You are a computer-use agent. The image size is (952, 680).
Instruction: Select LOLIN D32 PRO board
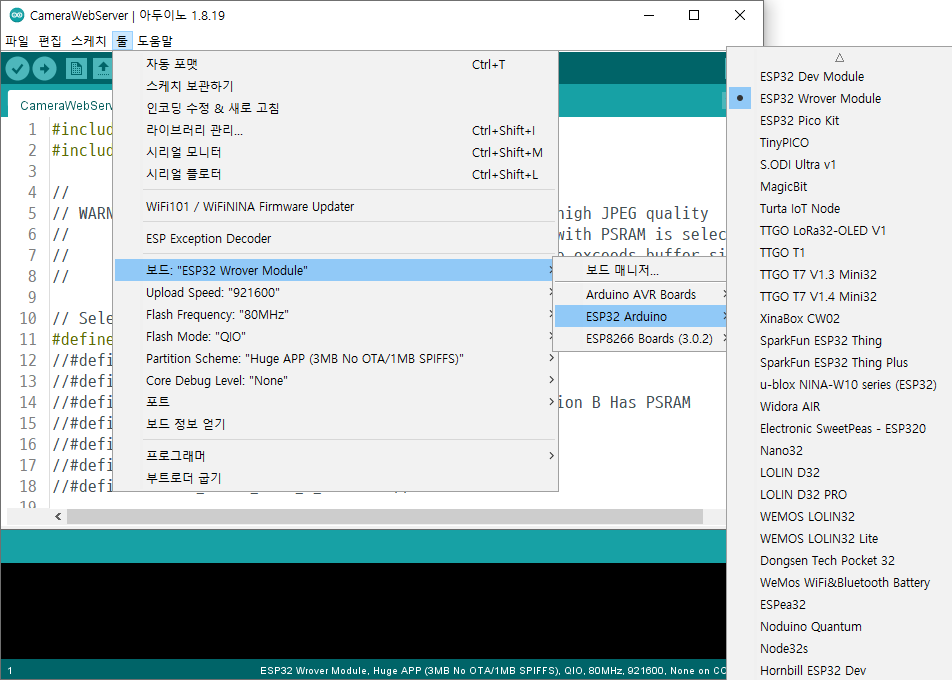click(839, 494)
